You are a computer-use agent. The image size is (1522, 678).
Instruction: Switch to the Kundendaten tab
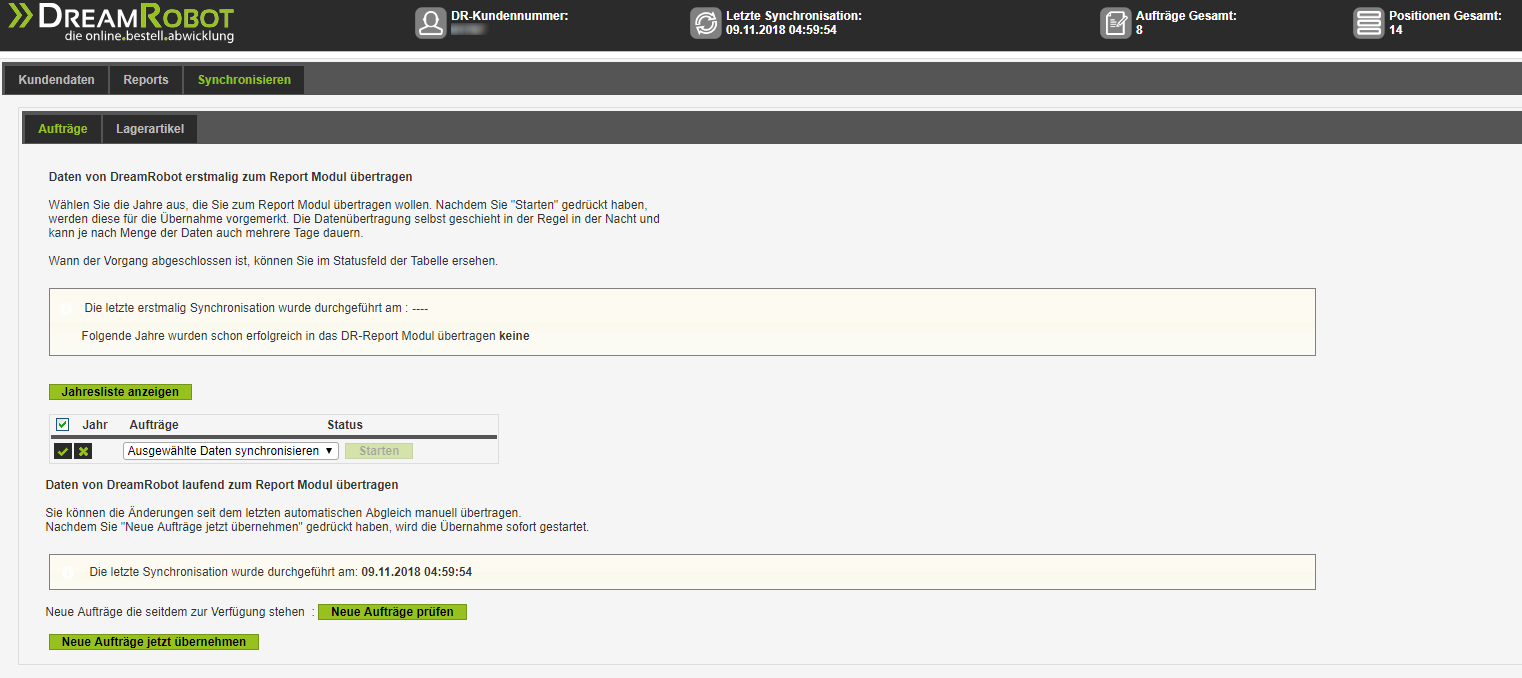(56, 80)
